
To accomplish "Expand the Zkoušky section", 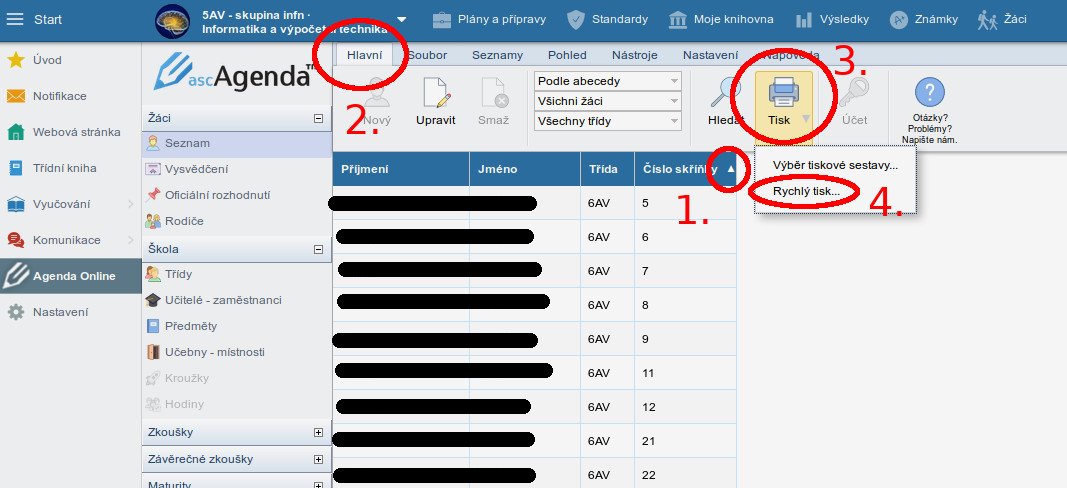I will pos(319,433).
